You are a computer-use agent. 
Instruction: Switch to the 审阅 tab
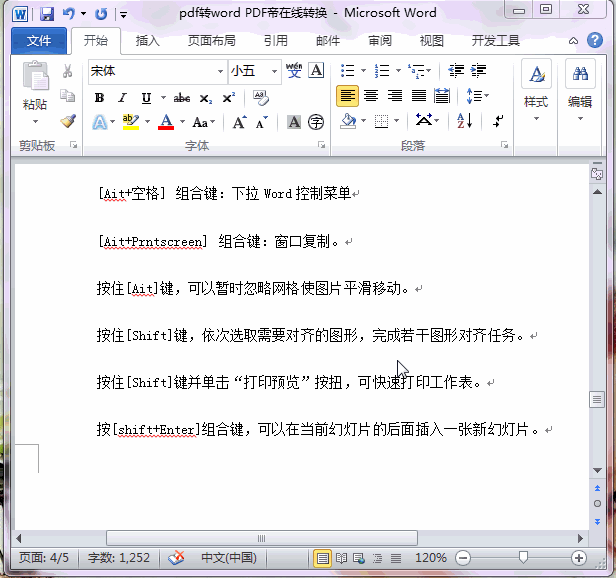[380, 40]
